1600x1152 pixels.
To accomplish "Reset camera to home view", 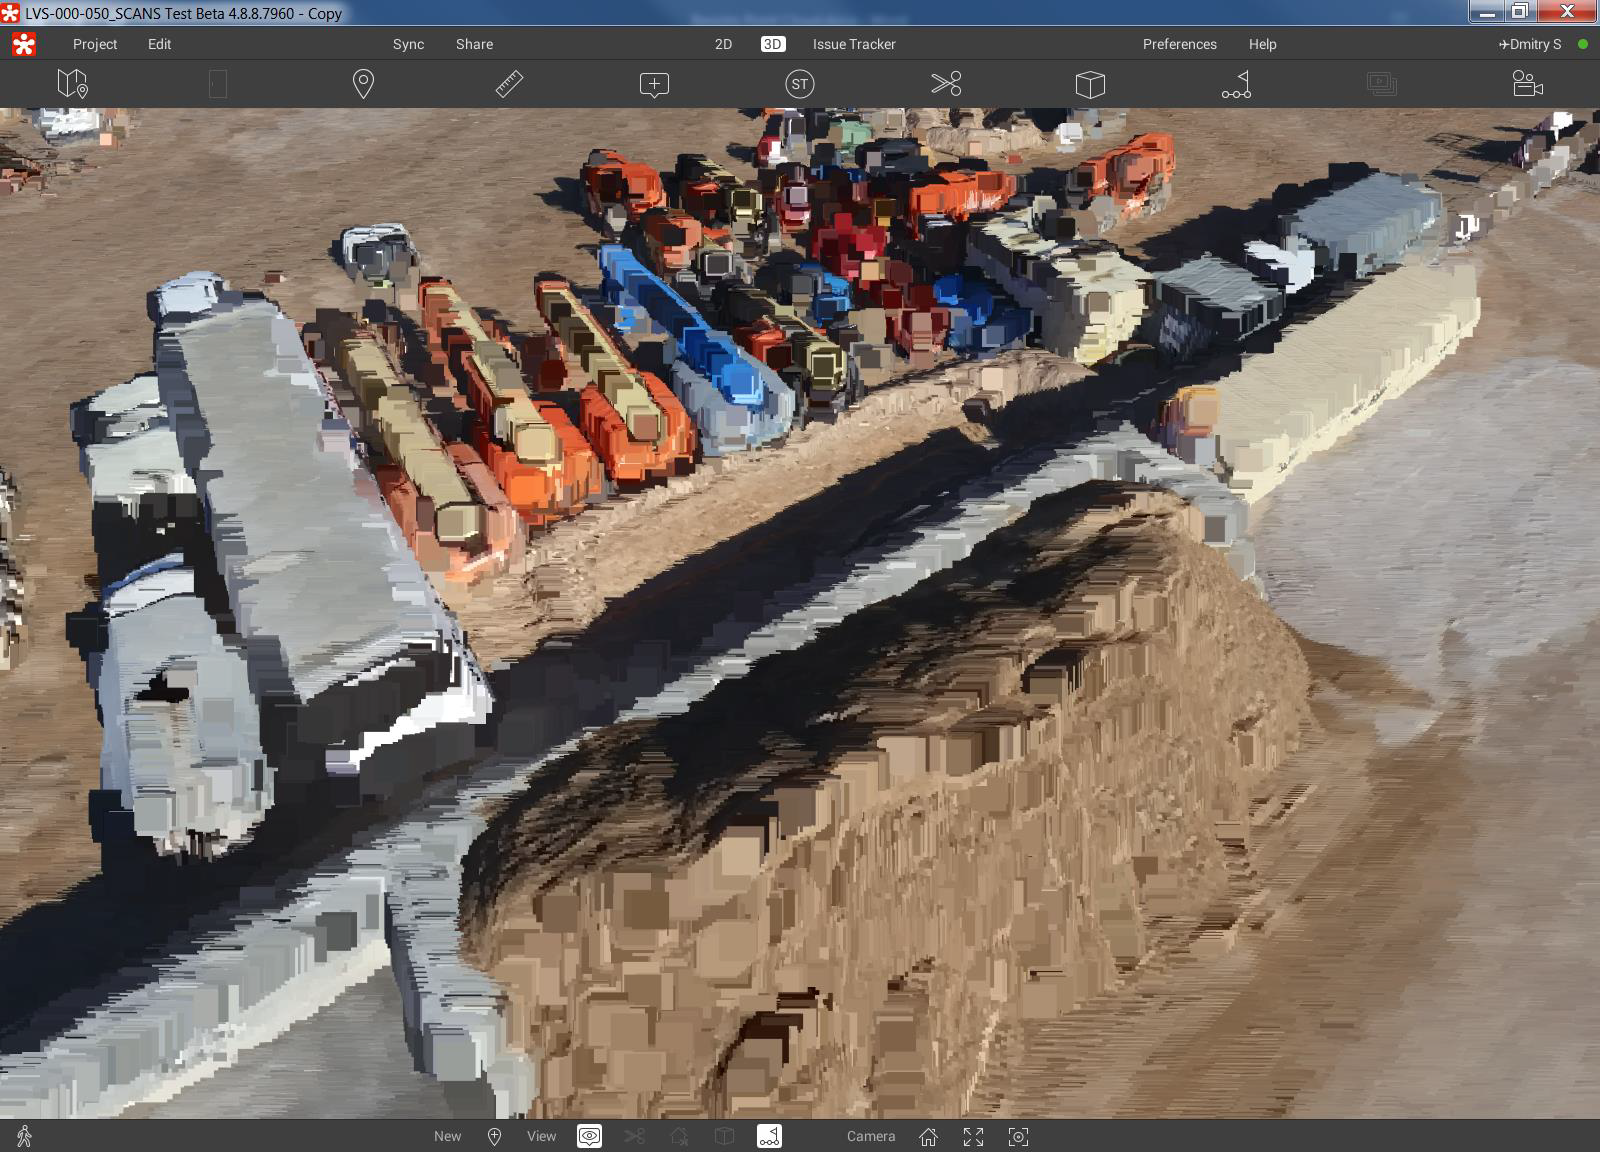I will (x=928, y=1136).
